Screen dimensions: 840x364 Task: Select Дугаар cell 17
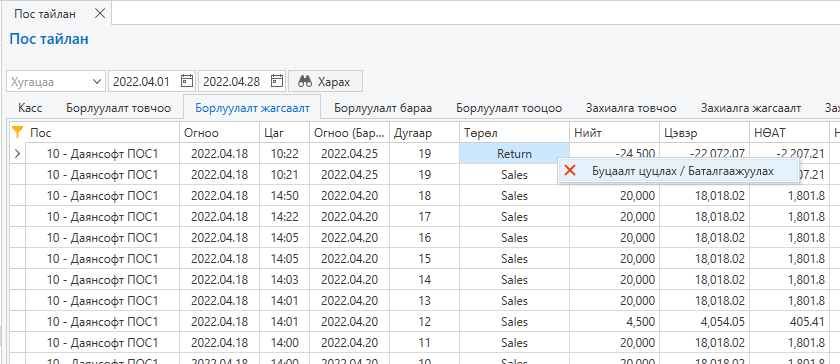(424, 217)
